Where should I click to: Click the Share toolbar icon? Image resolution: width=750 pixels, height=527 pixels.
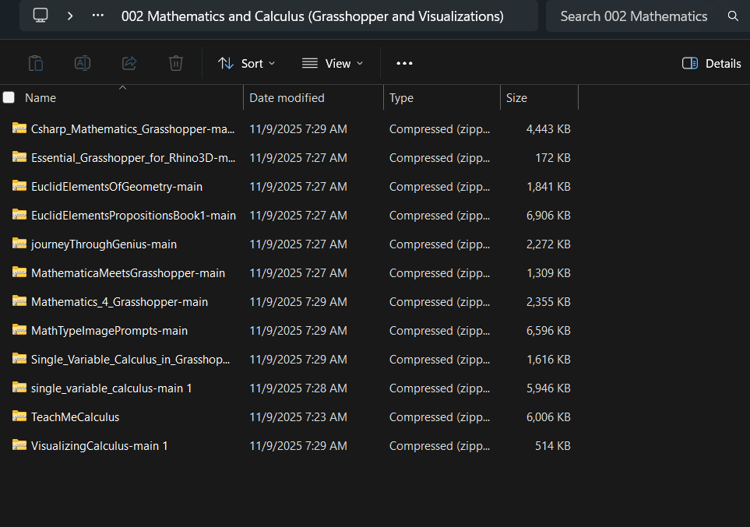point(129,63)
